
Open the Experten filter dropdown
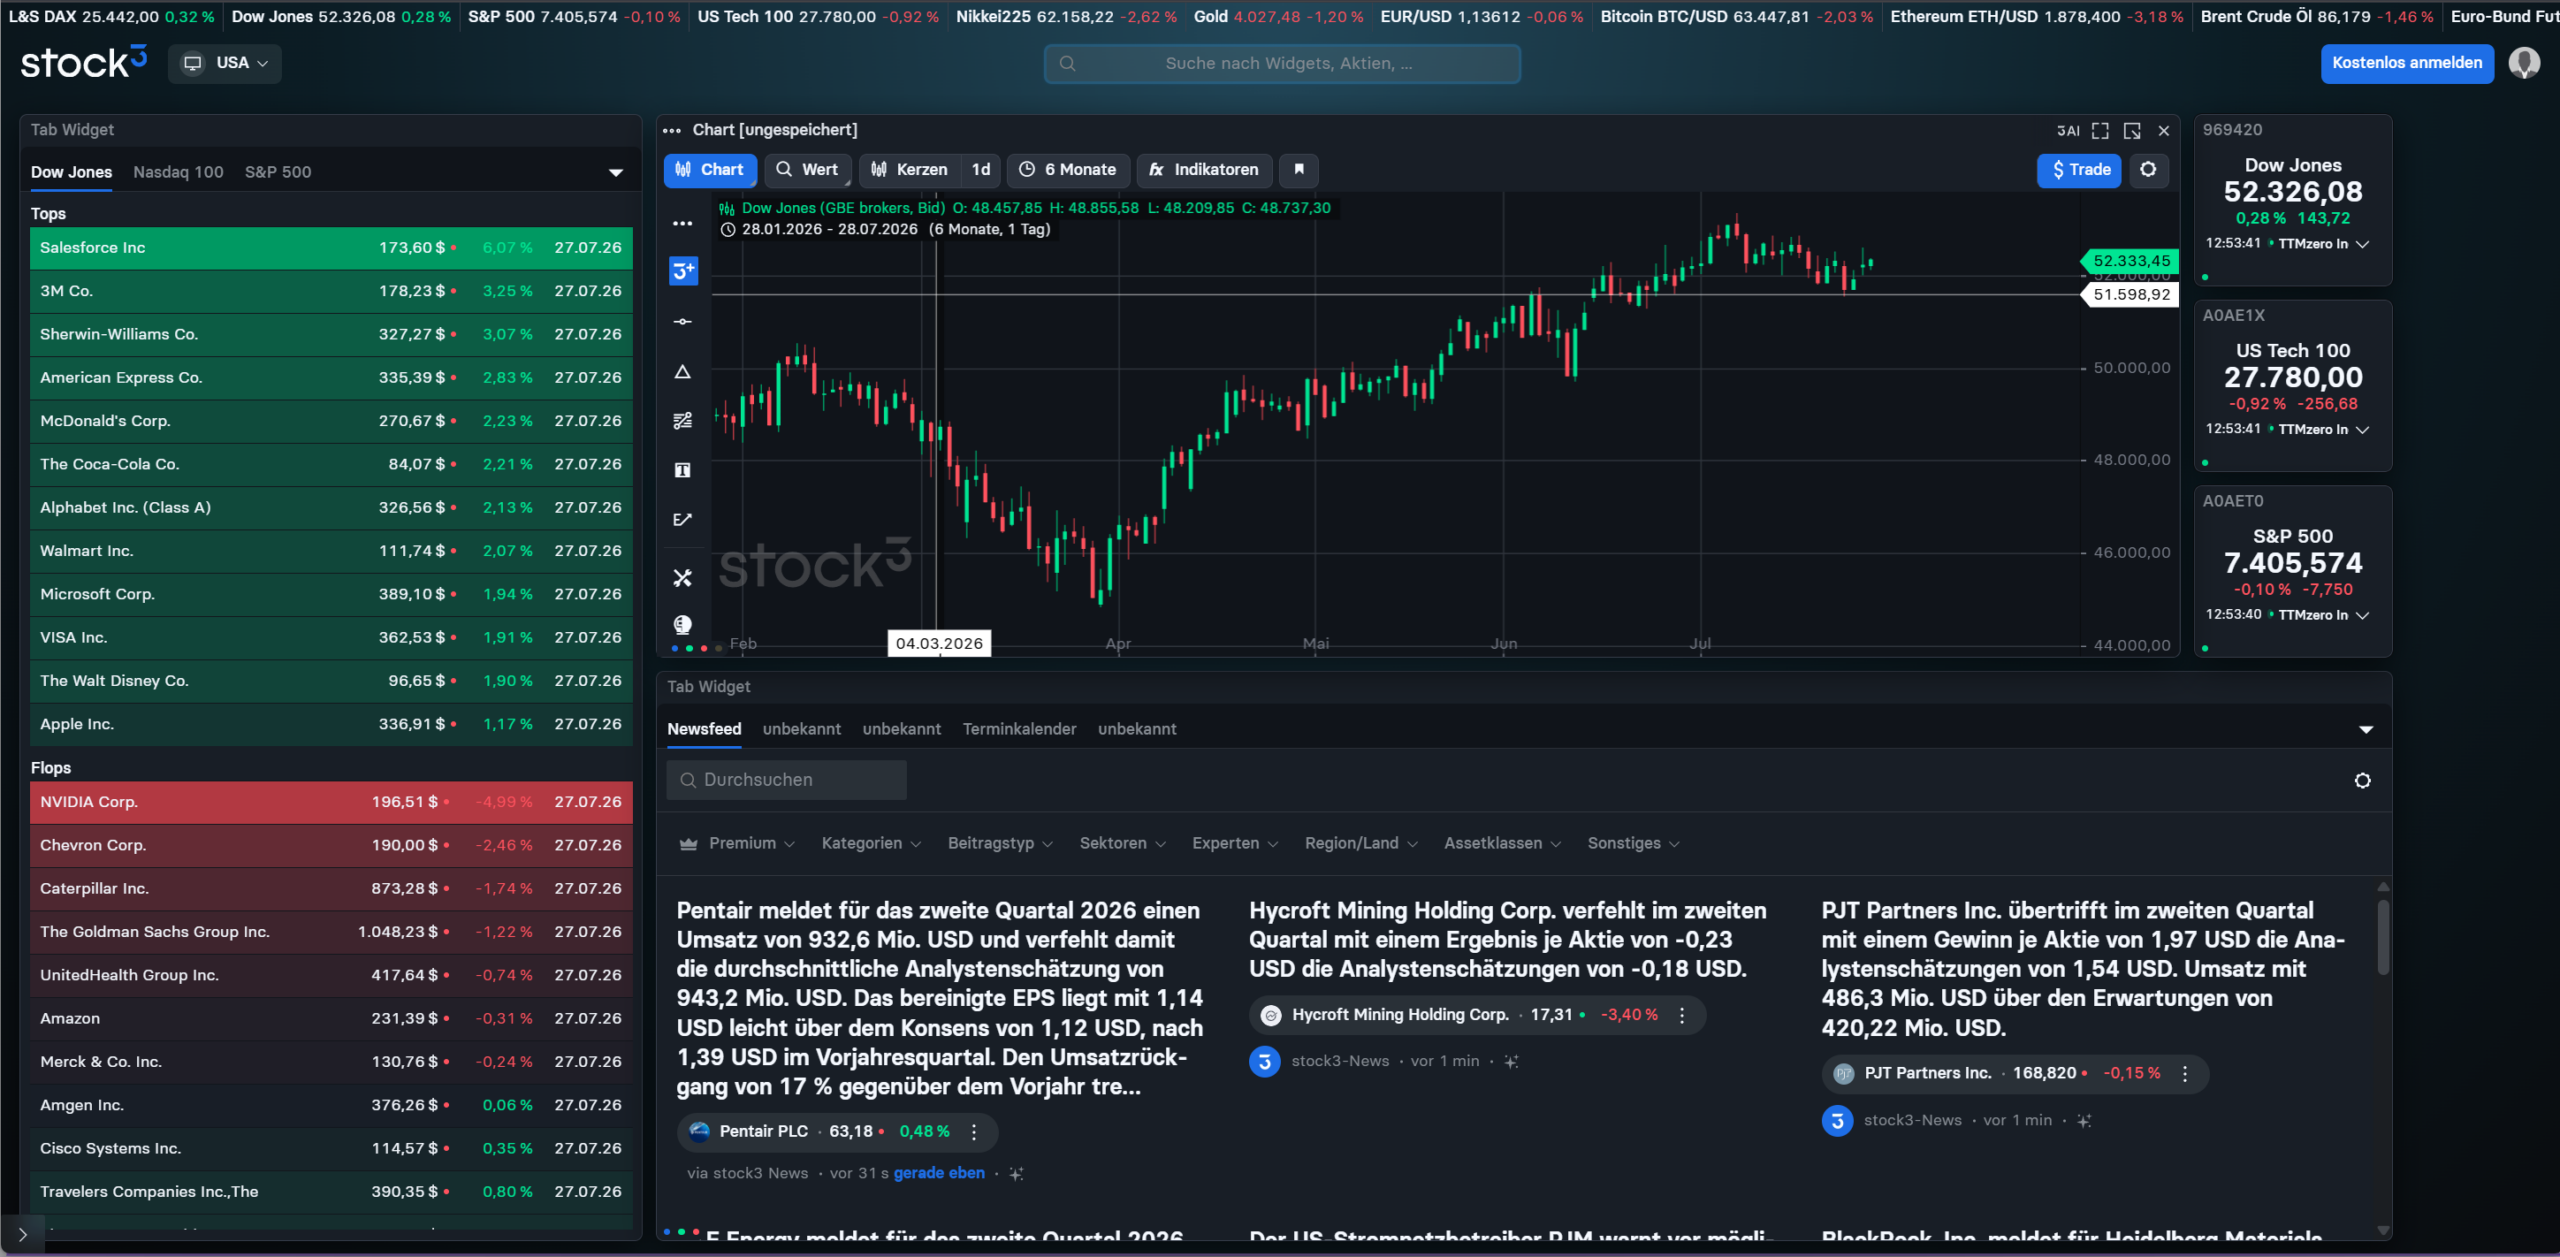[x=1235, y=844]
